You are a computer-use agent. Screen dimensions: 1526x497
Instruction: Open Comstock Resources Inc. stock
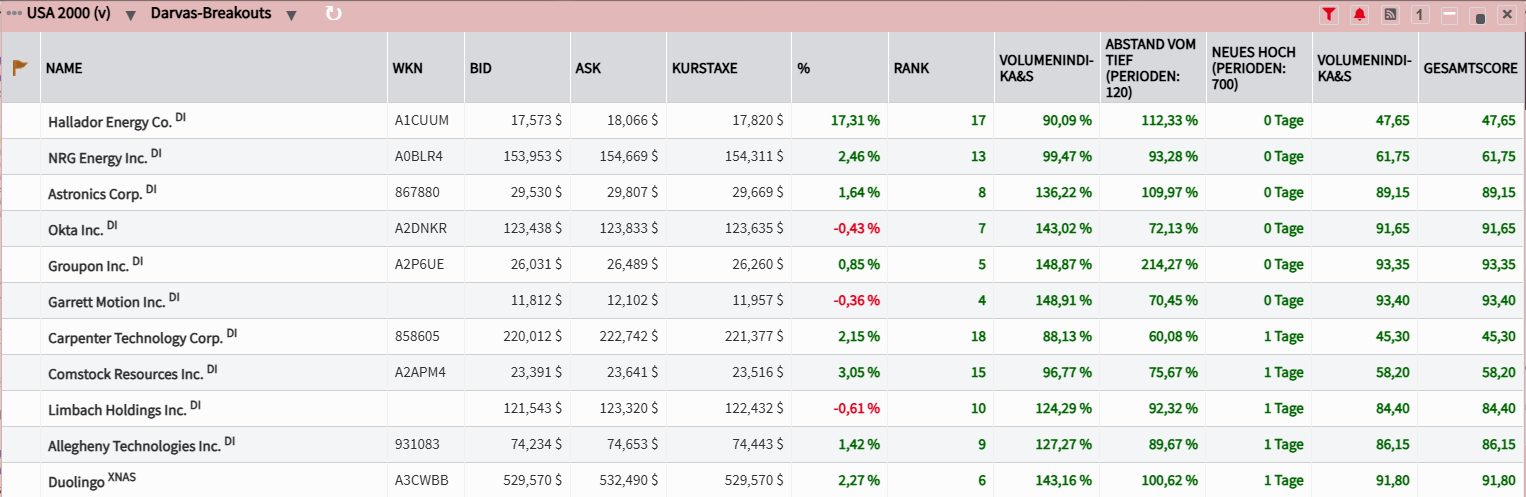[x=126, y=373]
